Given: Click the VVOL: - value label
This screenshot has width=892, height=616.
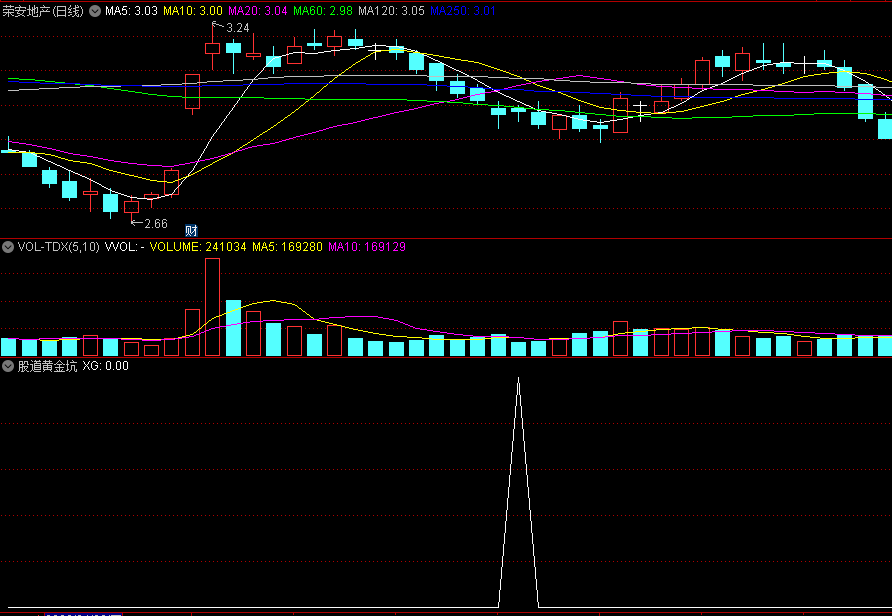Looking at the screenshot, I should click(125, 247).
